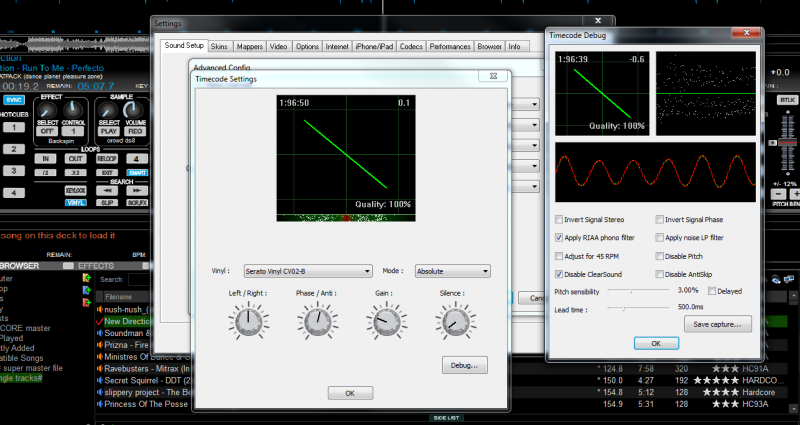Click the Save capture... button
Screen dimensions: 800x425
coord(717,323)
